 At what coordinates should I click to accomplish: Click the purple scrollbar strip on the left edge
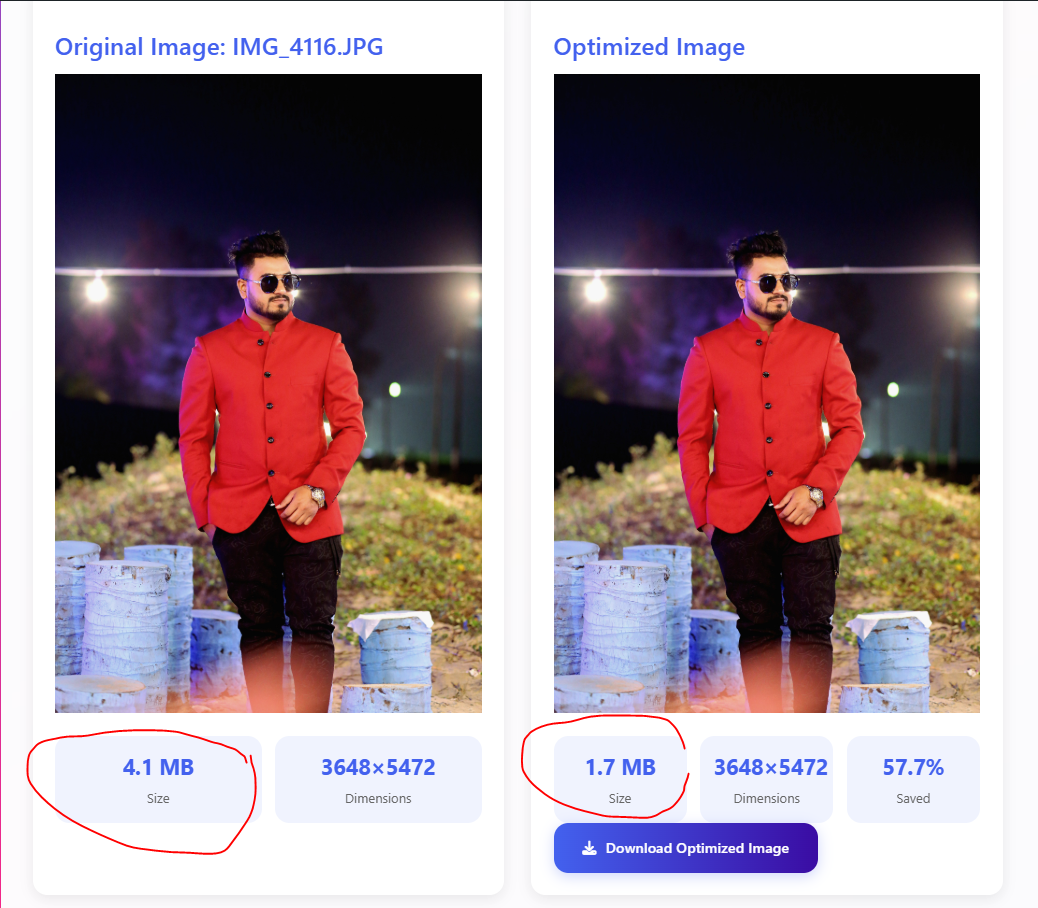3,454
